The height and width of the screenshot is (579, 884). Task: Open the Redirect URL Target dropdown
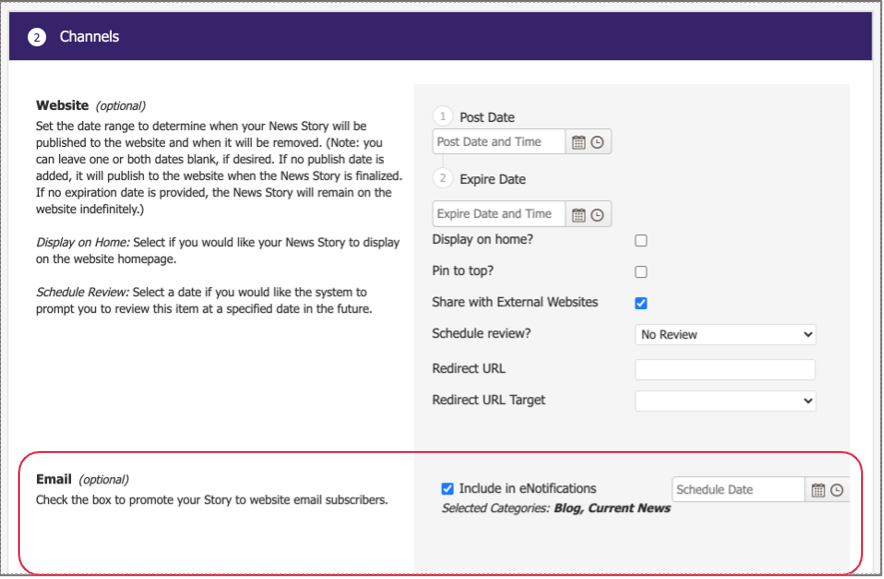point(725,401)
